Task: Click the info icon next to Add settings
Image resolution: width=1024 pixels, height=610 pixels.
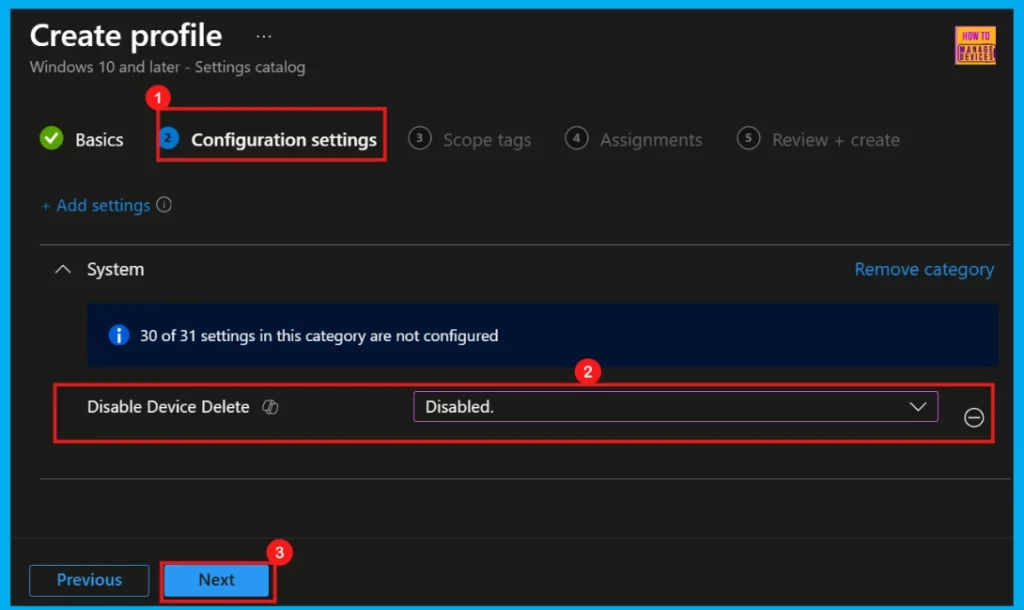Action: click(164, 205)
